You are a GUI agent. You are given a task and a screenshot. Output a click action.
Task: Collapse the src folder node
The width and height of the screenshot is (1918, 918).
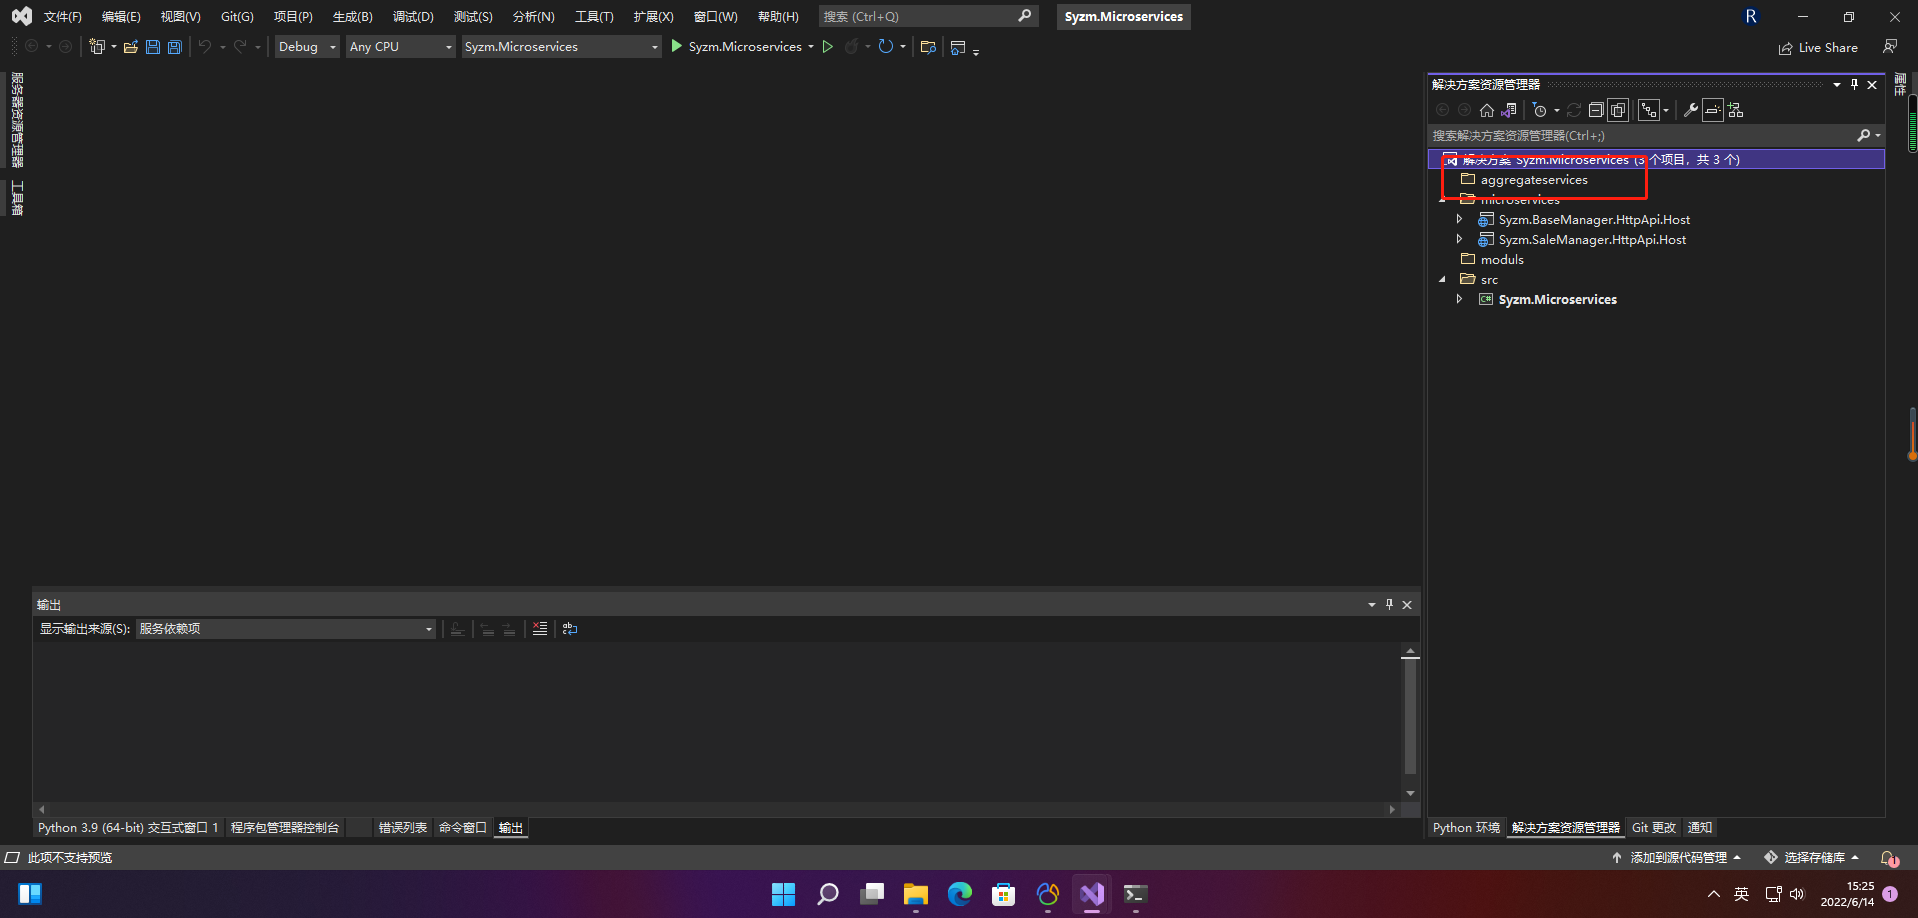(x=1442, y=280)
